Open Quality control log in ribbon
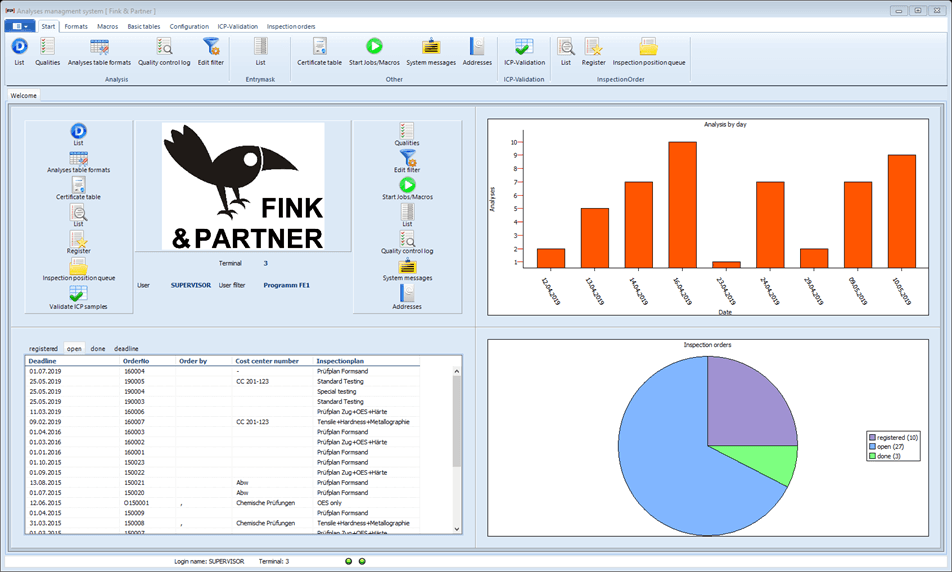Viewport: 952px width, 572px height. (164, 52)
